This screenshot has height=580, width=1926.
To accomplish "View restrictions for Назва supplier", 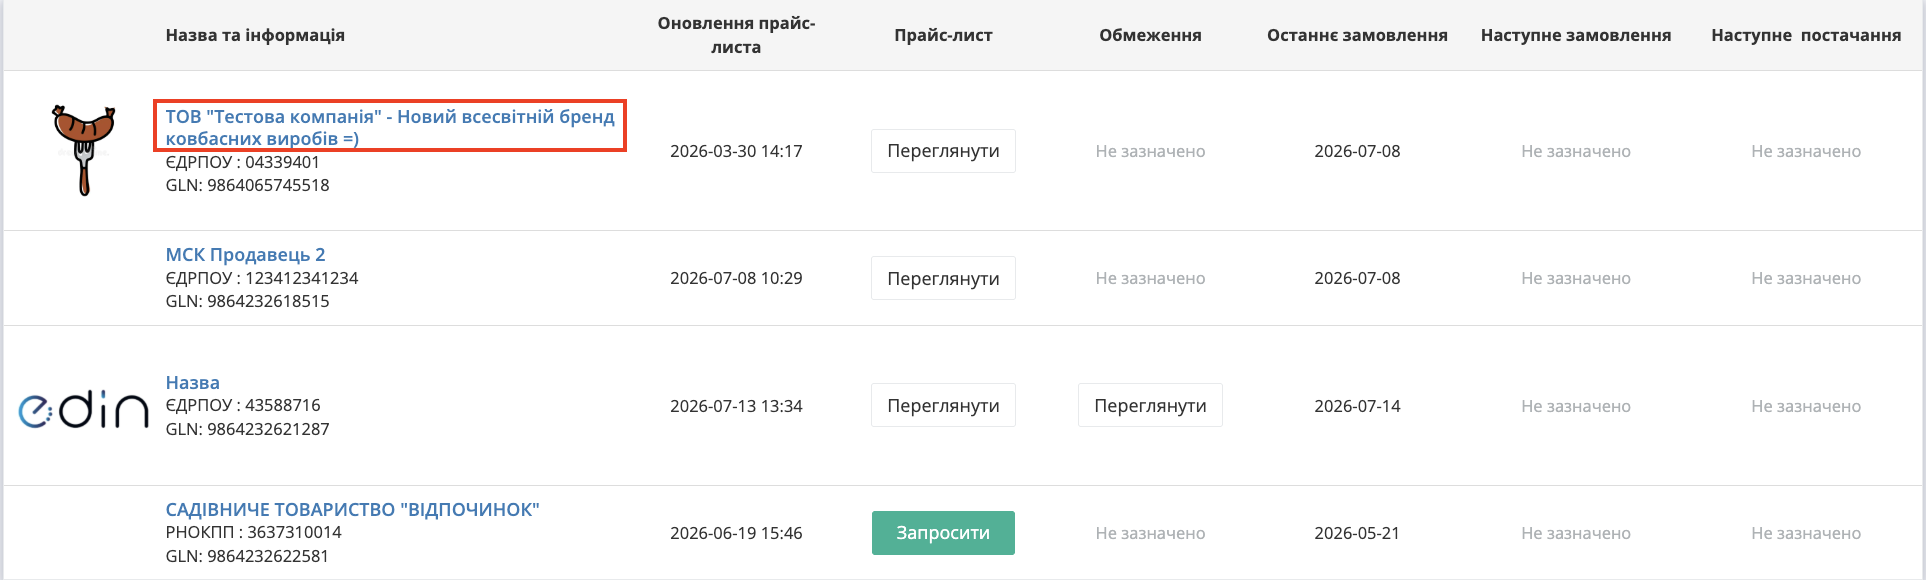I will [x=1150, y=405].
